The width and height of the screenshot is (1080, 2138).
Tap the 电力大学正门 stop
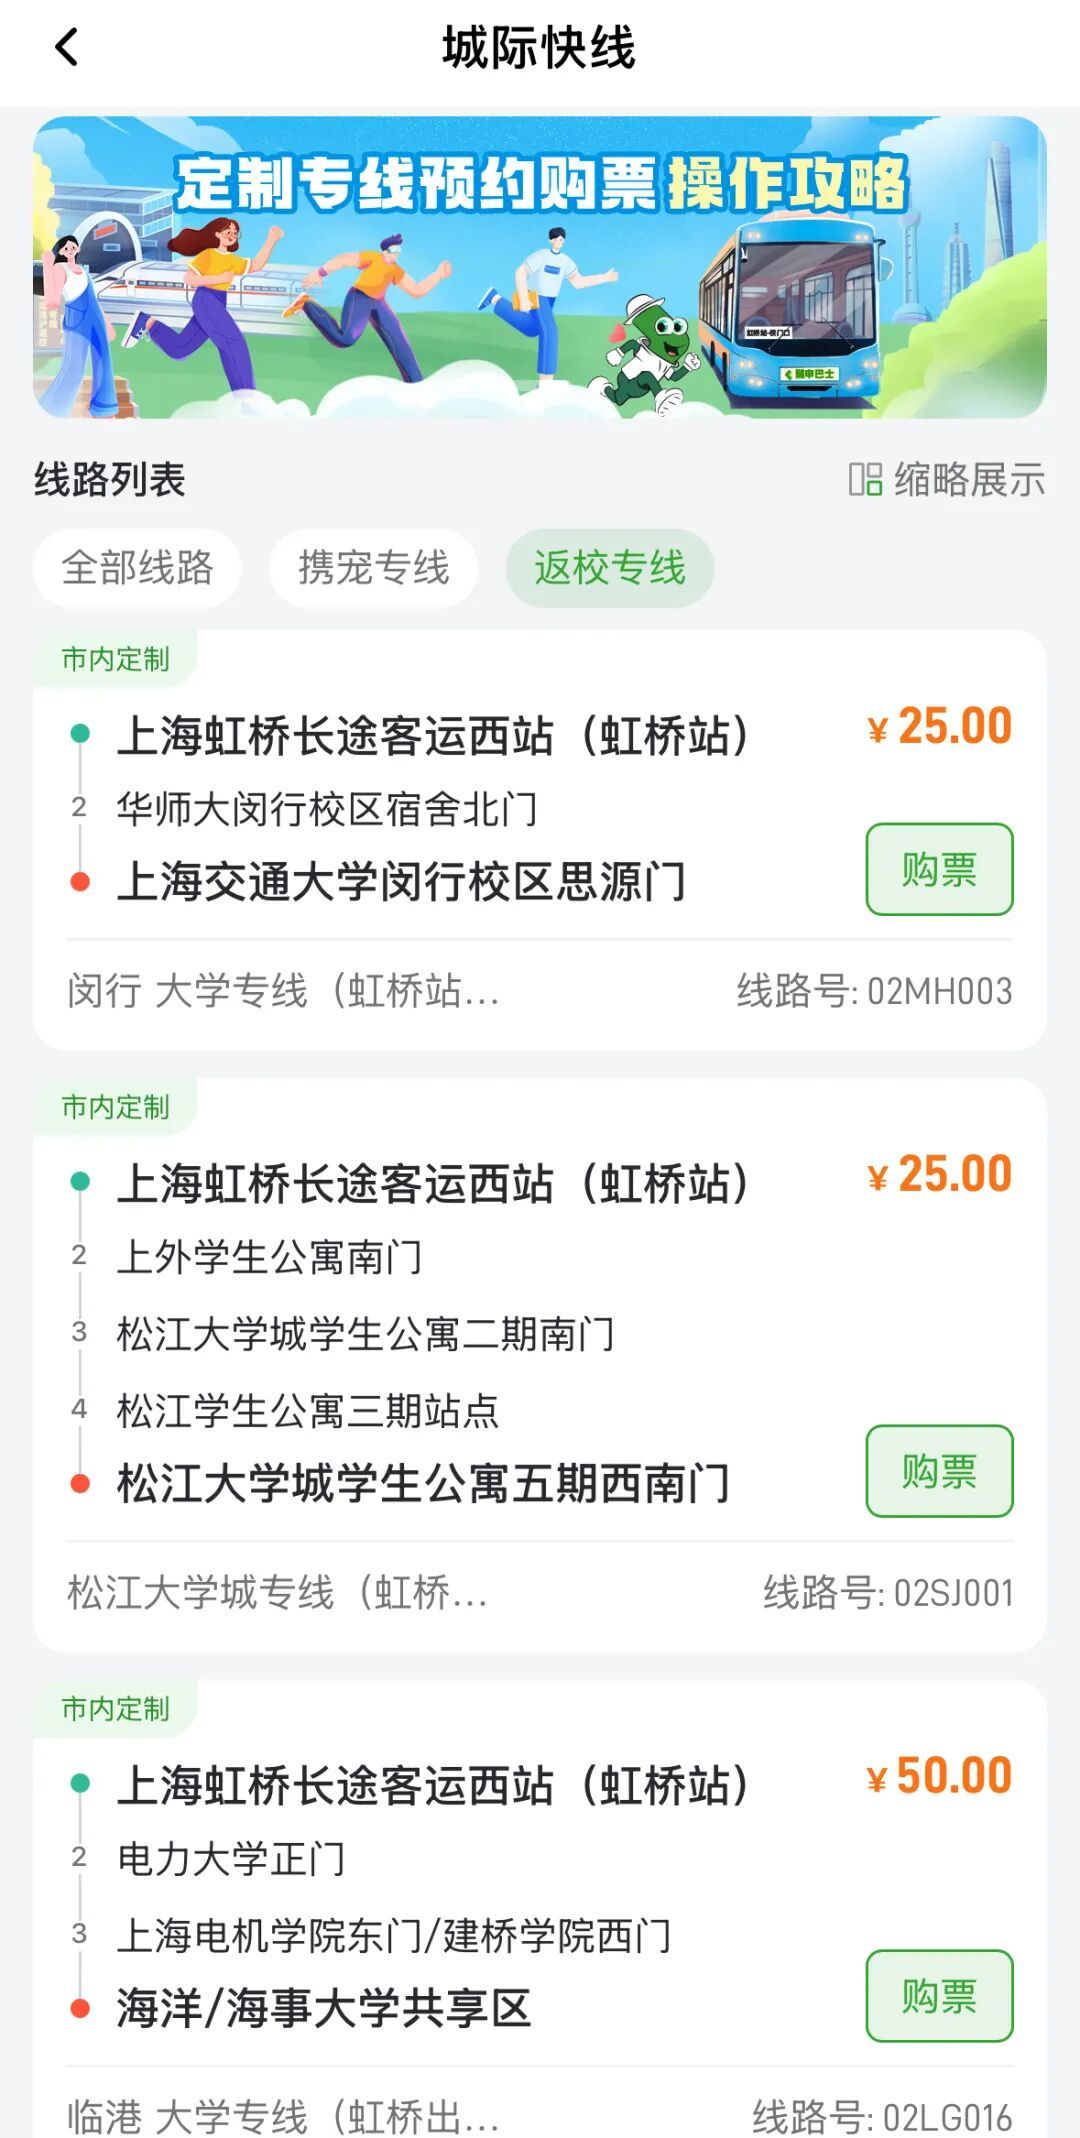(x=231, y=1859)
